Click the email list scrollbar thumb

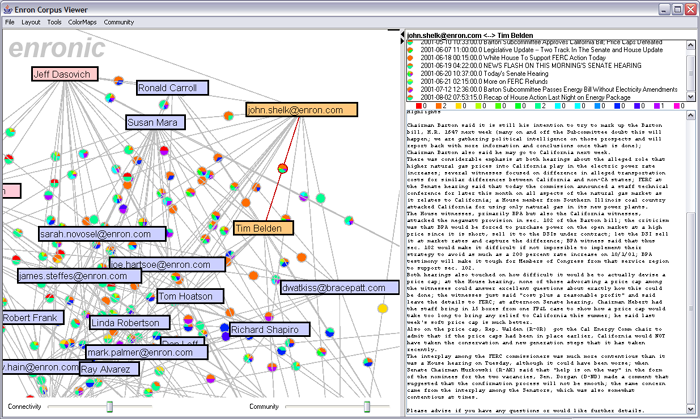tap(691, 74)
